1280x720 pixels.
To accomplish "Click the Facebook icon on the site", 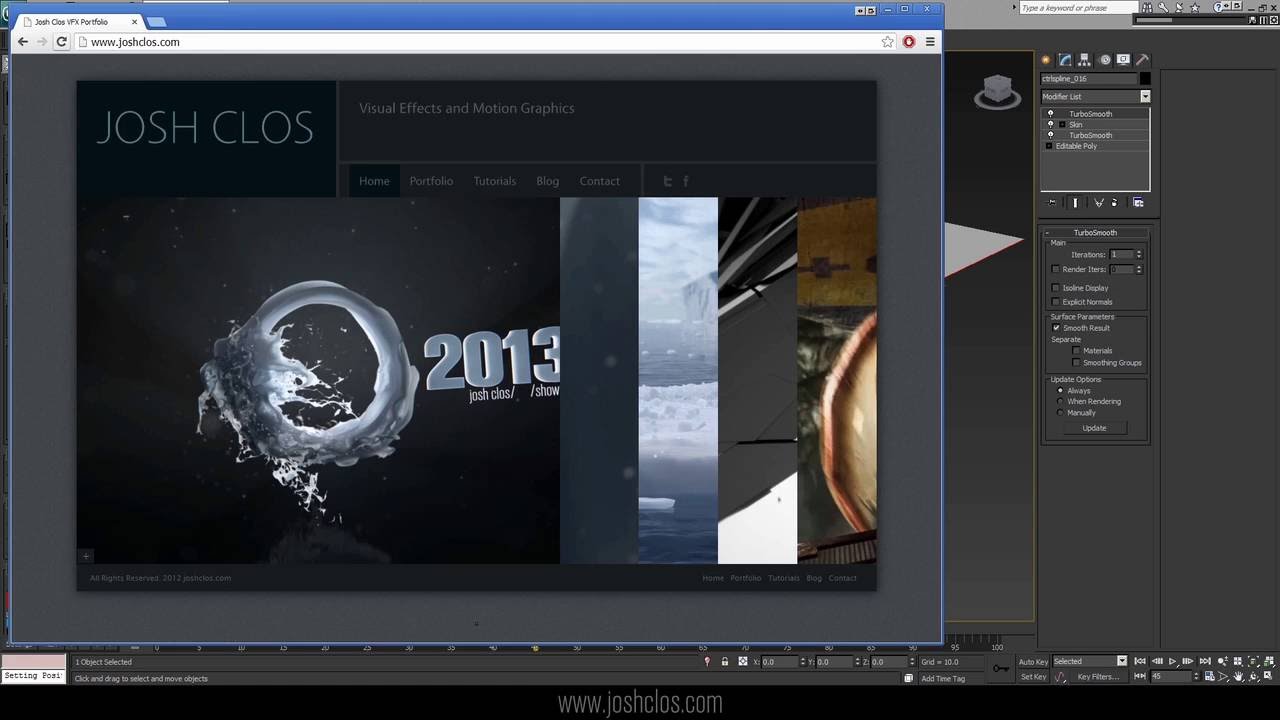I will tap(685, 181).
